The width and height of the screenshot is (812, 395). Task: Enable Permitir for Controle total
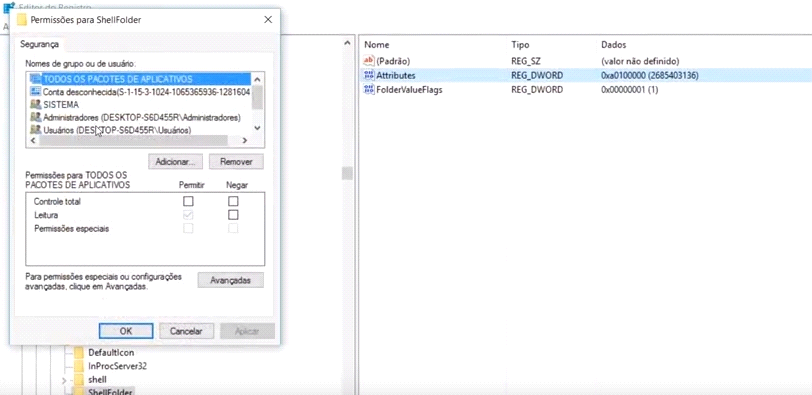tap(188, 201)
